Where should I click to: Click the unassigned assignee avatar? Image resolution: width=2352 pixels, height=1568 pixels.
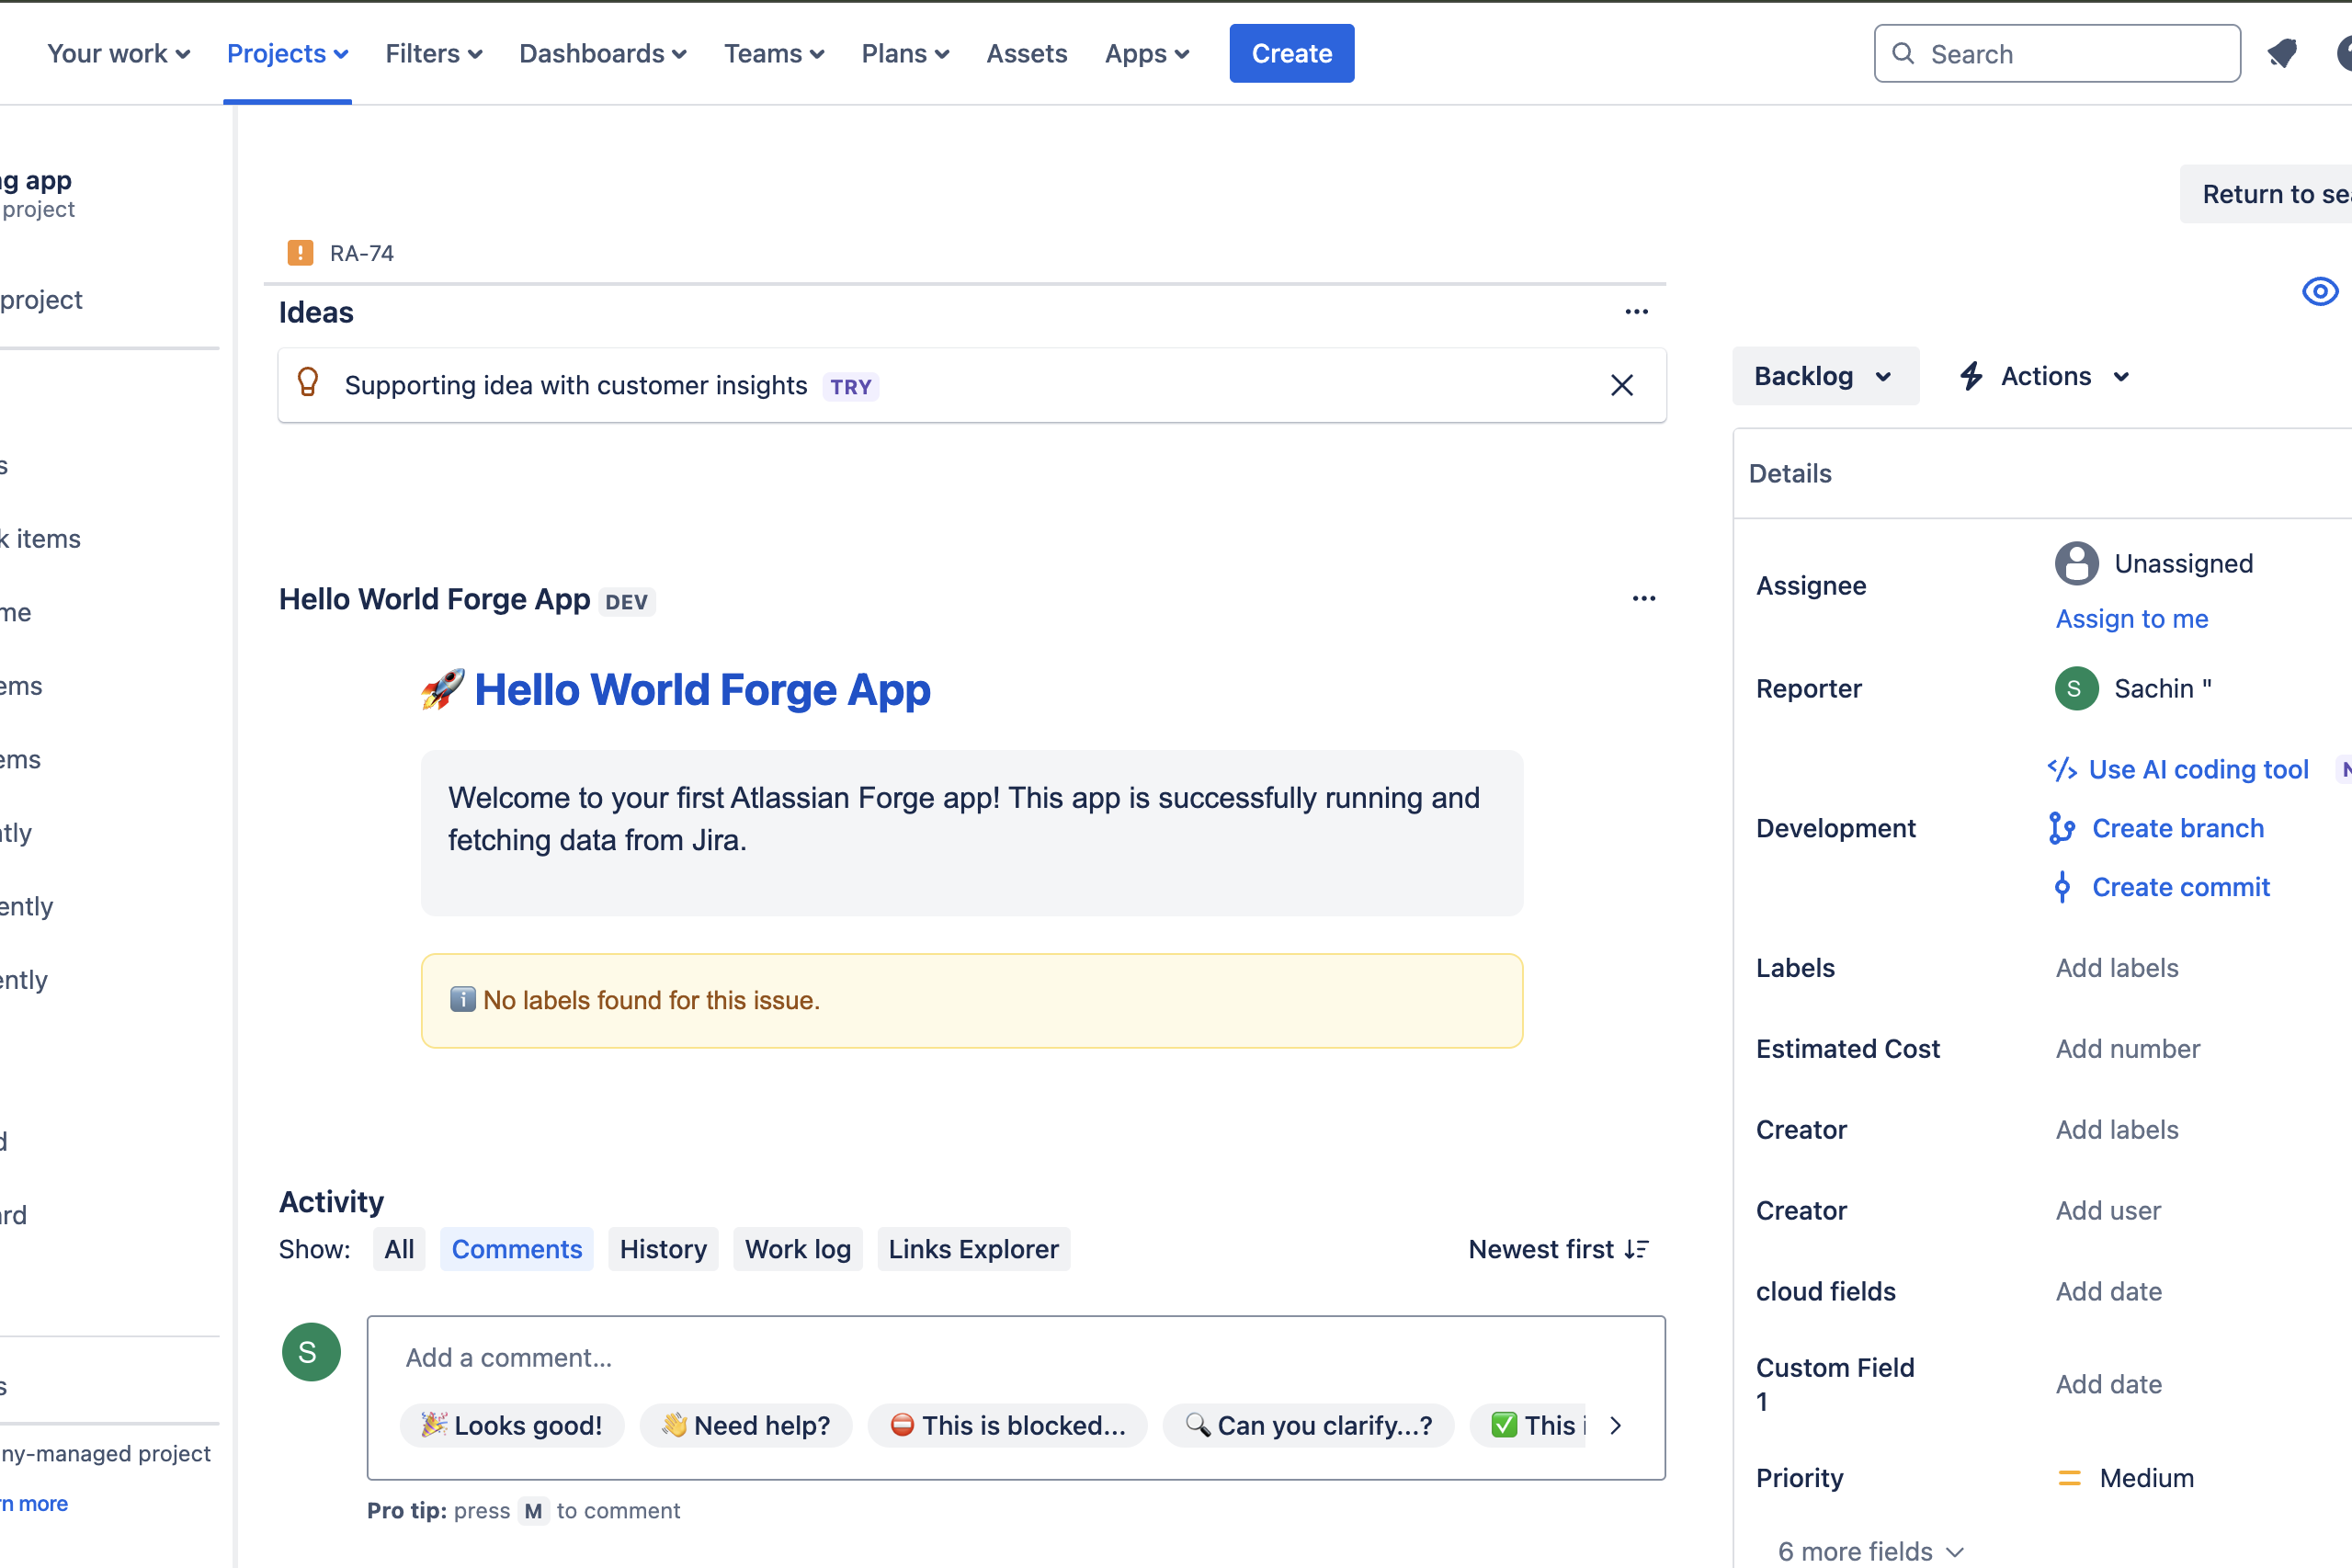coord(2076,563)
